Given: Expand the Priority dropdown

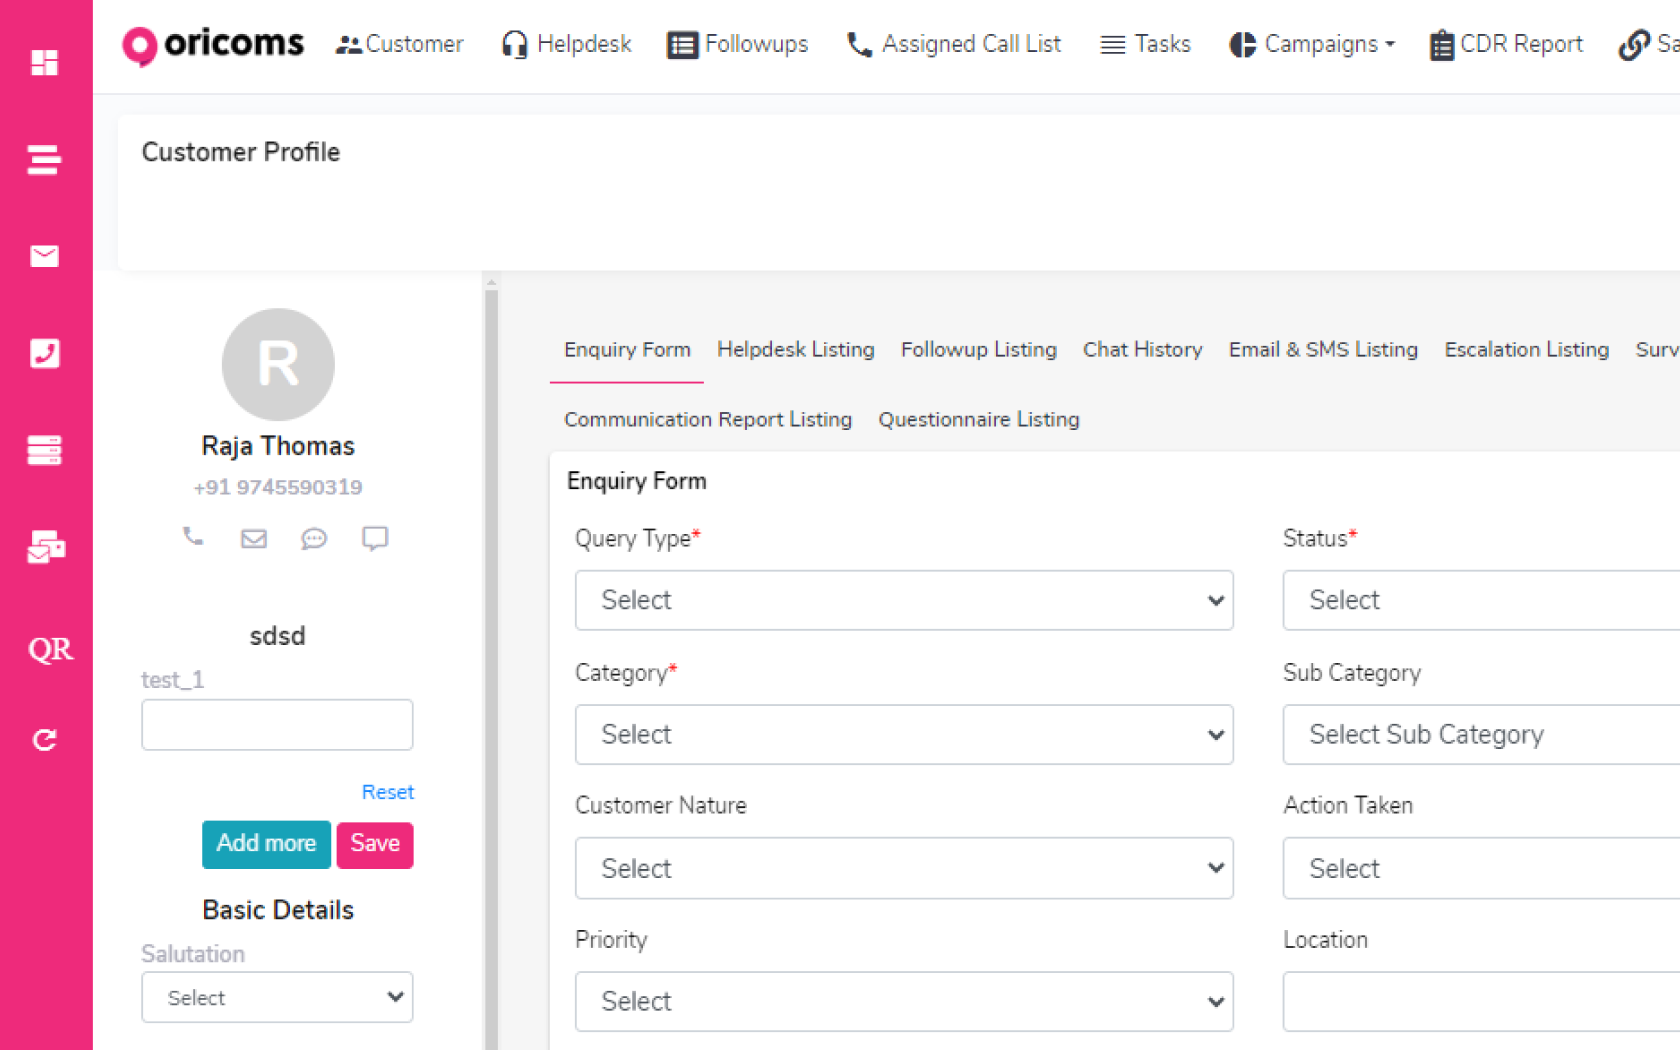Looking at the screenshot, I should pos(903,1001).
